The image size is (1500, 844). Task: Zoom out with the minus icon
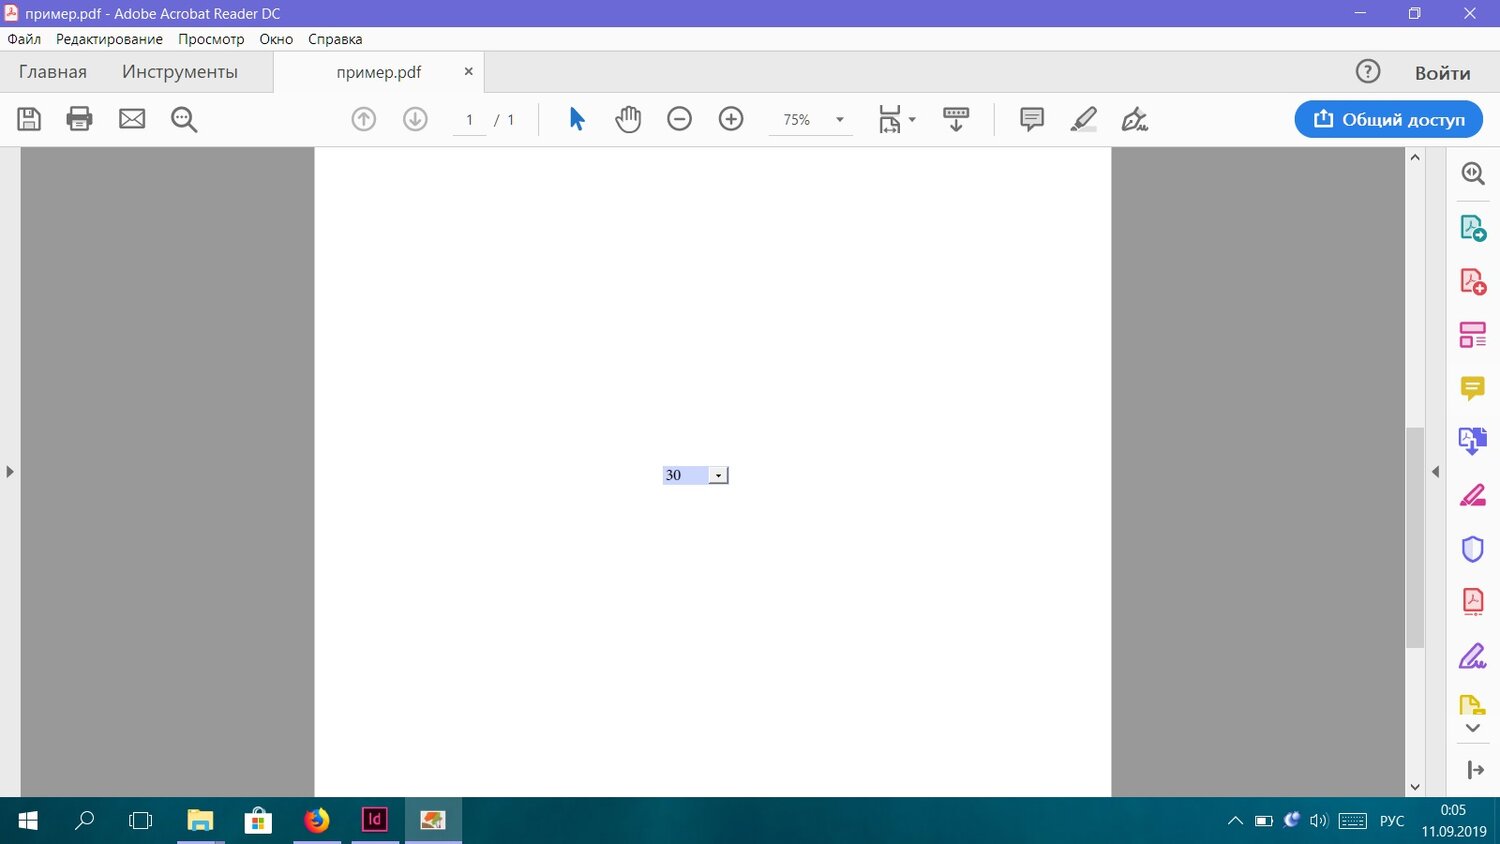679,119
